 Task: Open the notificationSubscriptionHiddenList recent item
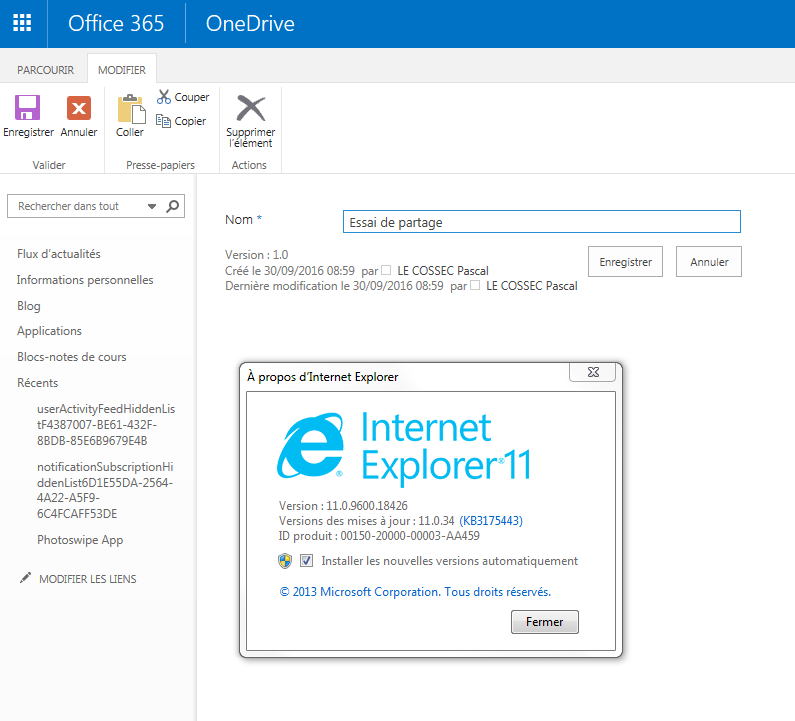(105, 490)
